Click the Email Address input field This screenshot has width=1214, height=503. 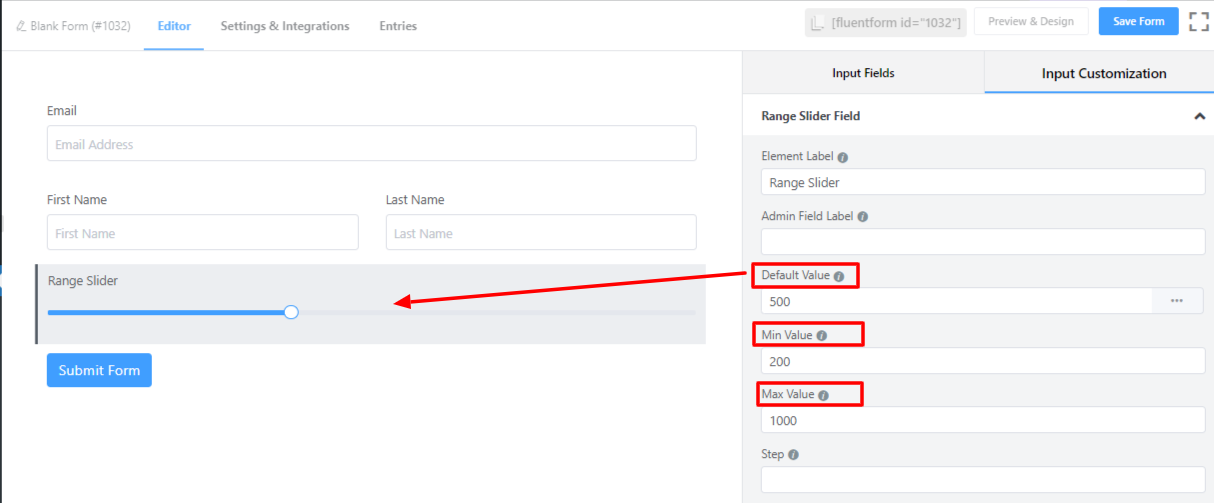(371, 144)
